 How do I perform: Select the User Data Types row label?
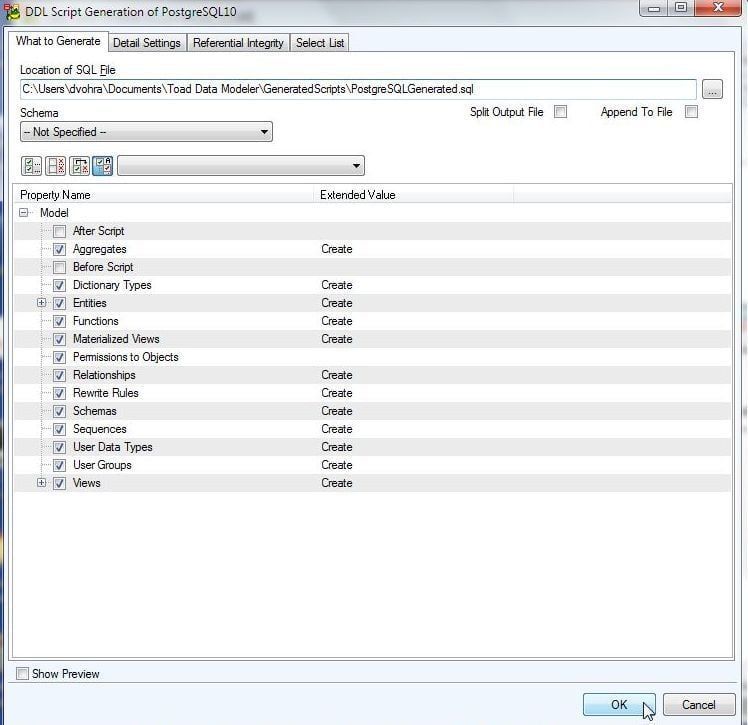coord(113,447)
